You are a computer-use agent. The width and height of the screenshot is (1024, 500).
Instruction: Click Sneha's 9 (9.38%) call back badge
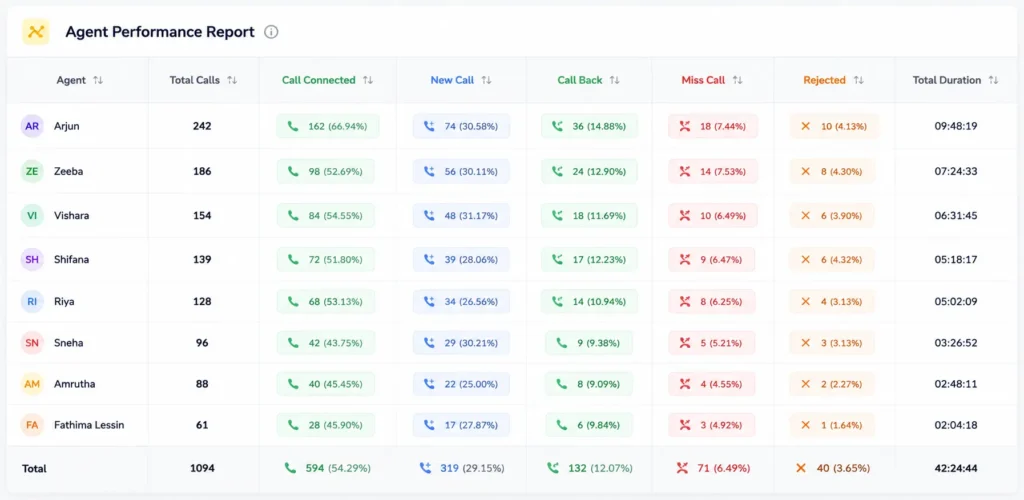click(589, 343)
